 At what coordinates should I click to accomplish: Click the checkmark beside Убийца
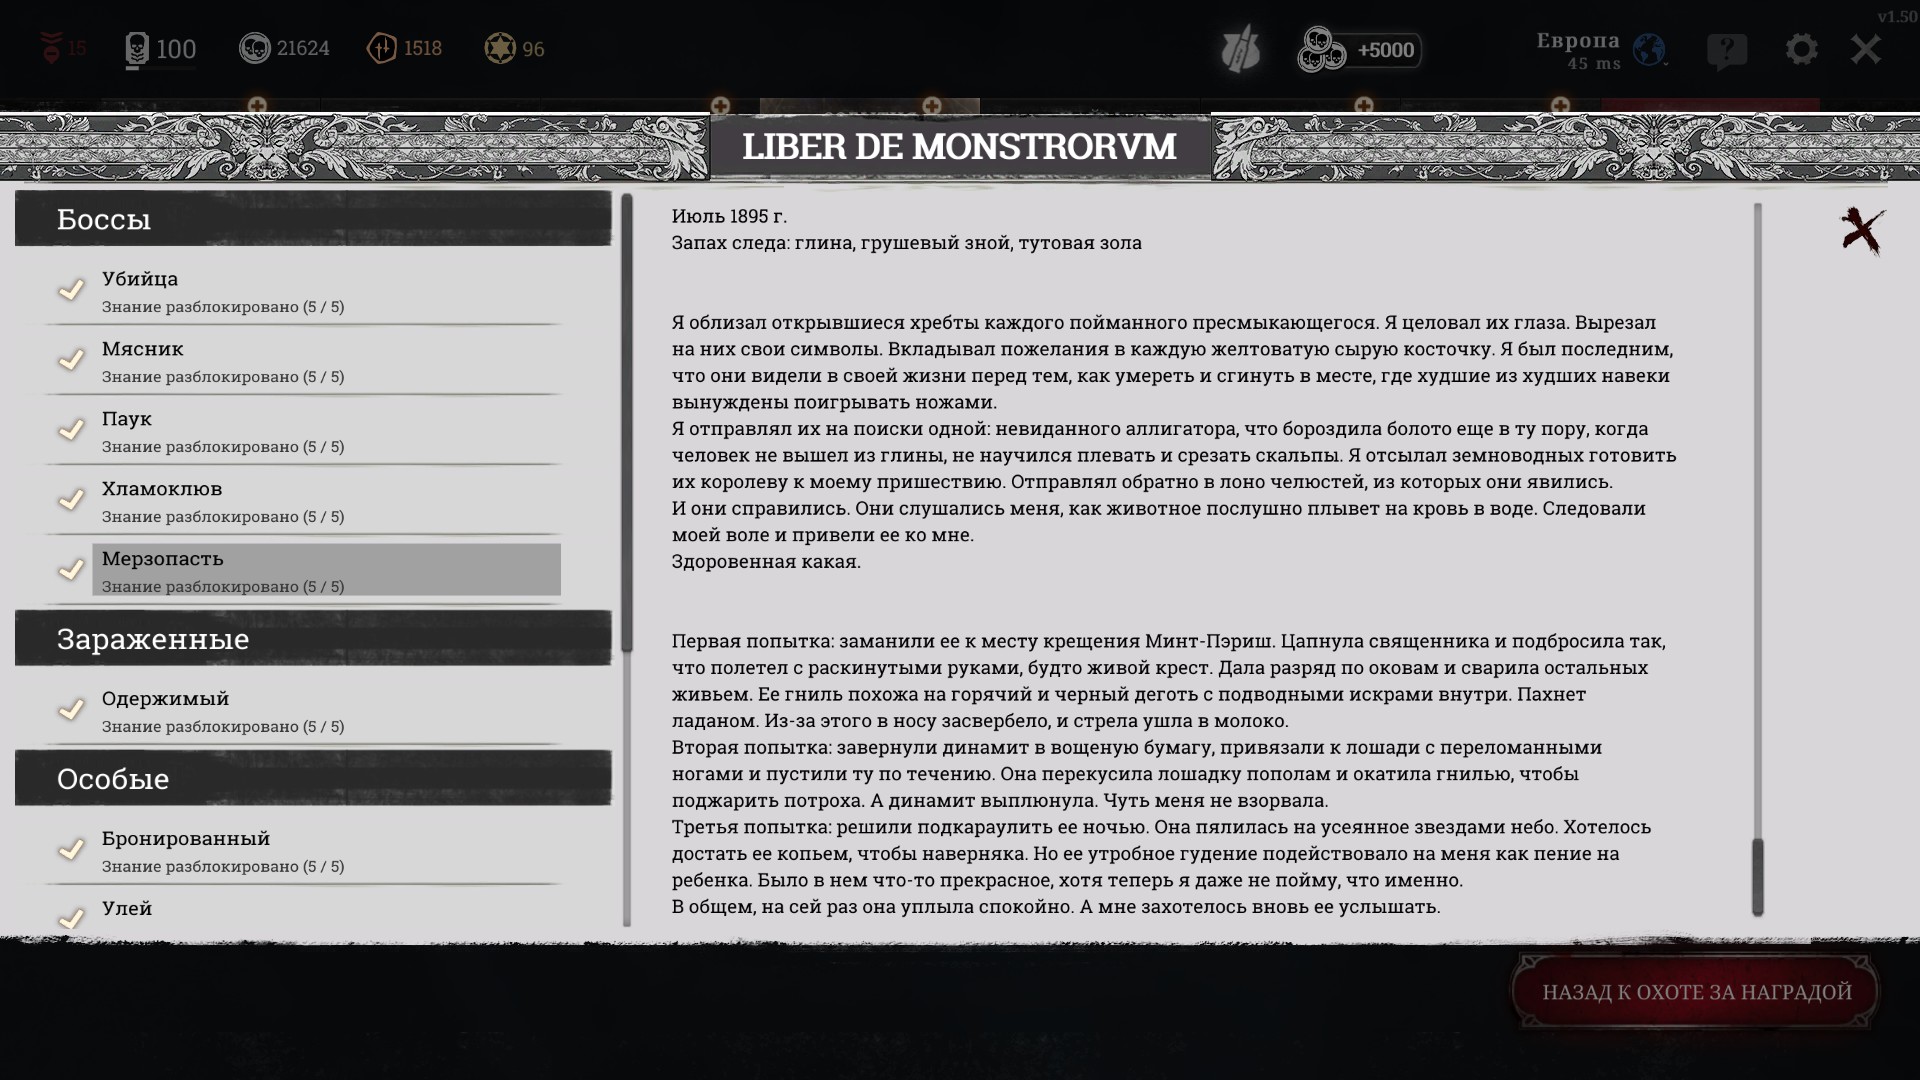pos(71,290)
